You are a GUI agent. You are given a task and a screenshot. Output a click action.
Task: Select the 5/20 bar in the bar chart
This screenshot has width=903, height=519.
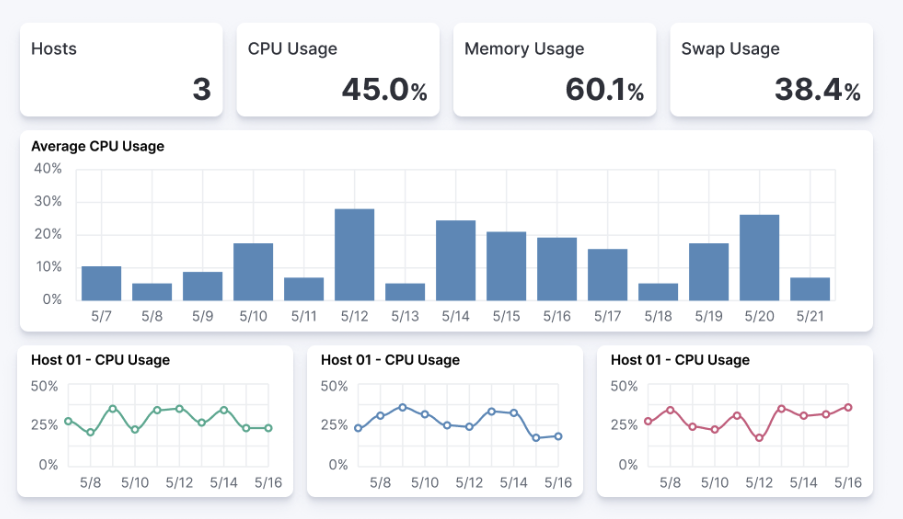click(759, 257)
